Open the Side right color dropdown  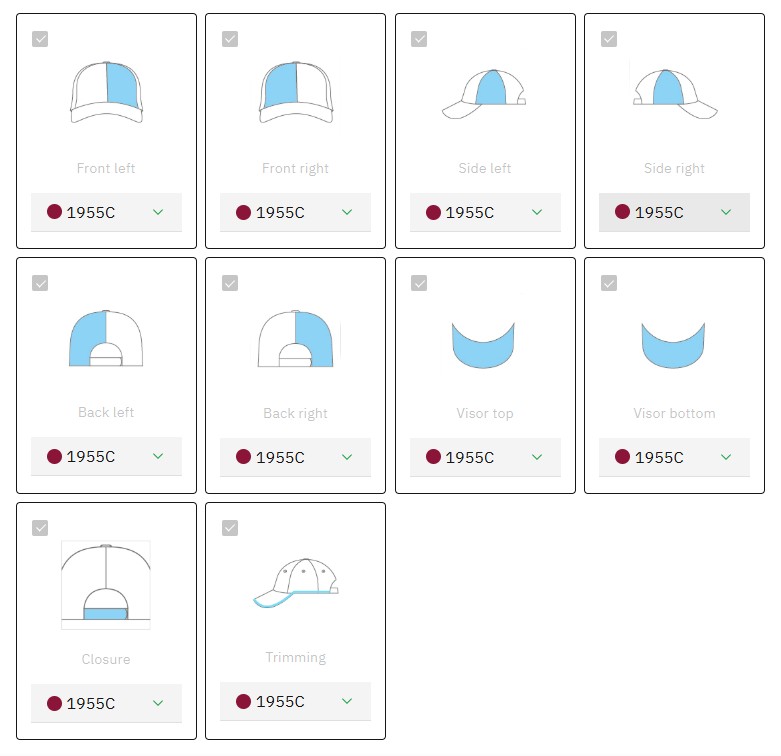674,212
